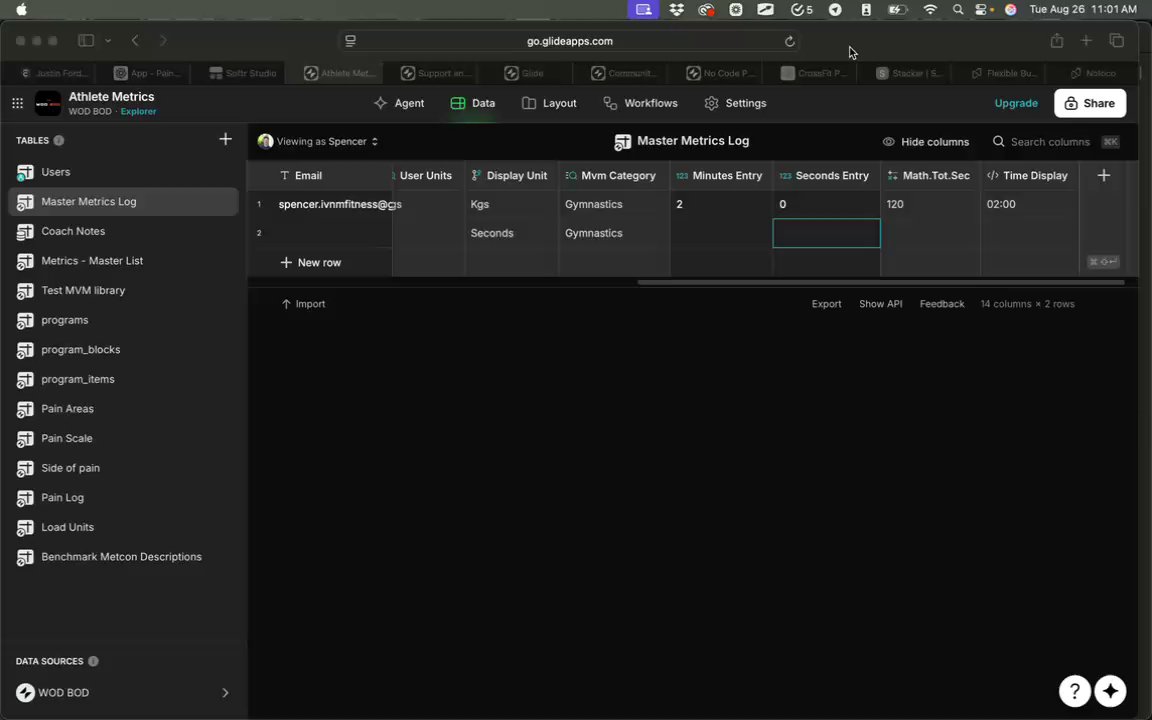Image resolution: width=1152 pixels, height=720 pixels.
Task: Select the spencer.ivnmfitness email cell
Action: (x=331, y=204)
